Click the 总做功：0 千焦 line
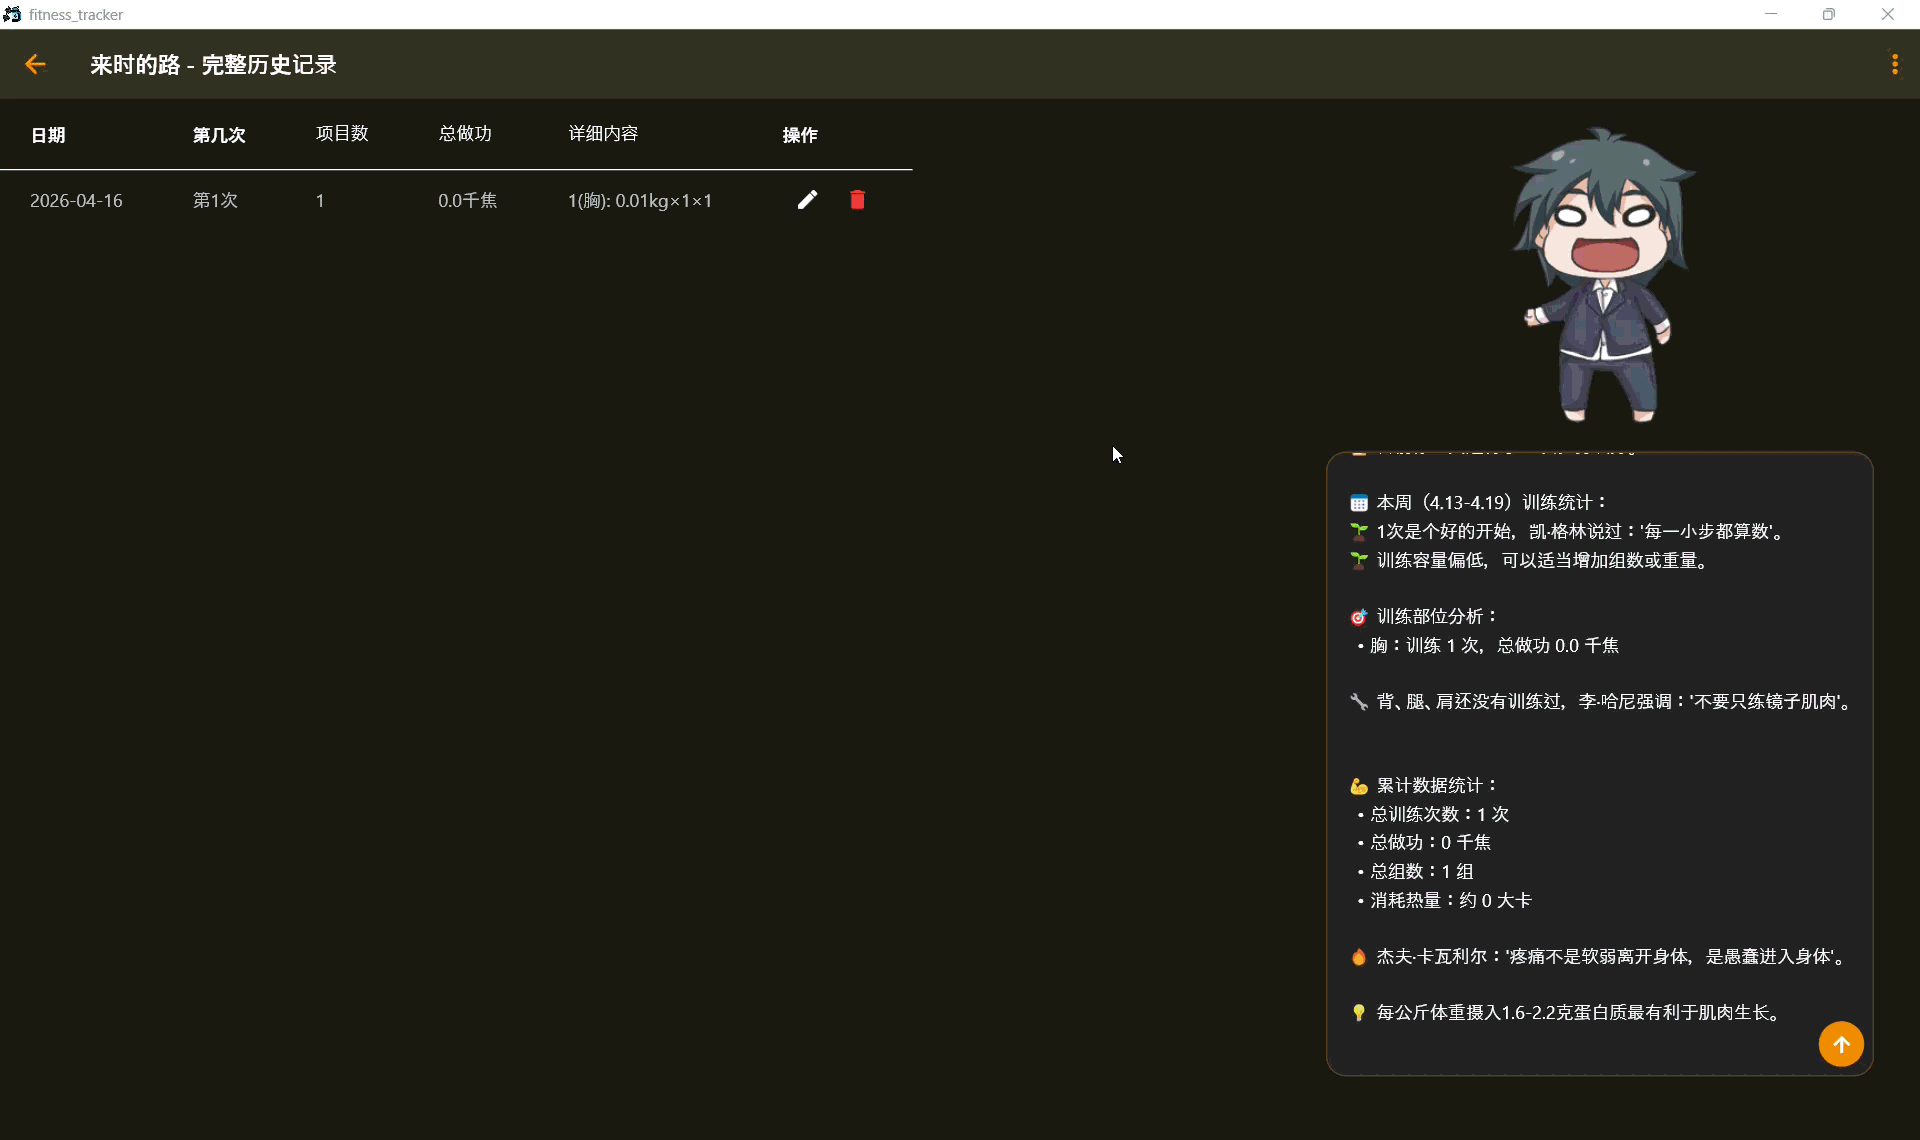Image resolution: width=1920 pixels, height=1140 pixels. coord(1424,842)
